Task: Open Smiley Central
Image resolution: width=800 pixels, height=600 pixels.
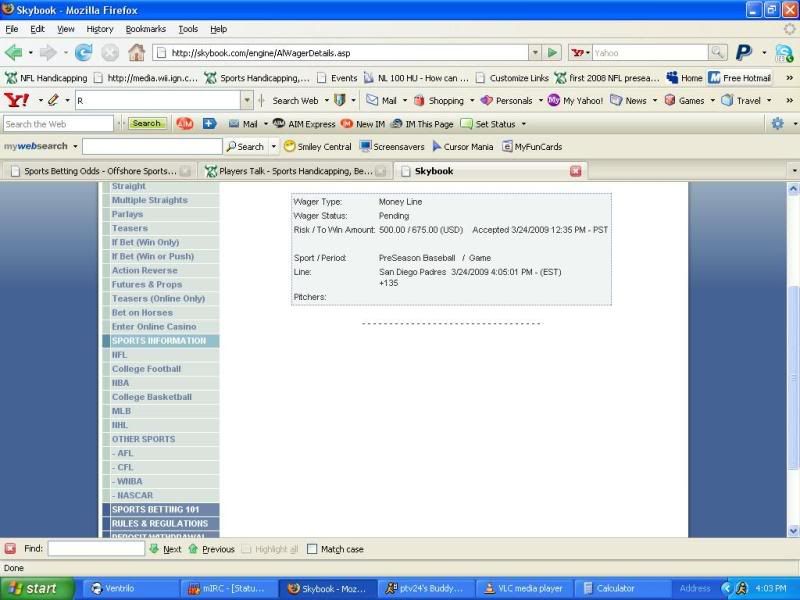Action: (x=318, y=146)
